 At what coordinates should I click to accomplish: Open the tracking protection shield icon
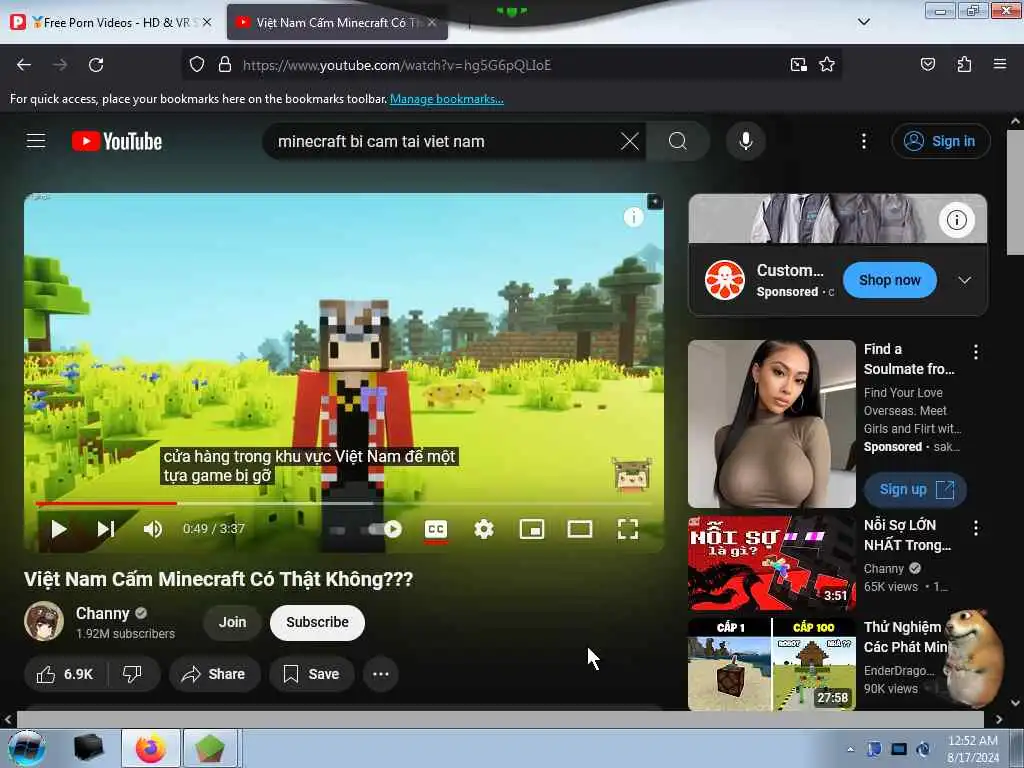point(197,65)
